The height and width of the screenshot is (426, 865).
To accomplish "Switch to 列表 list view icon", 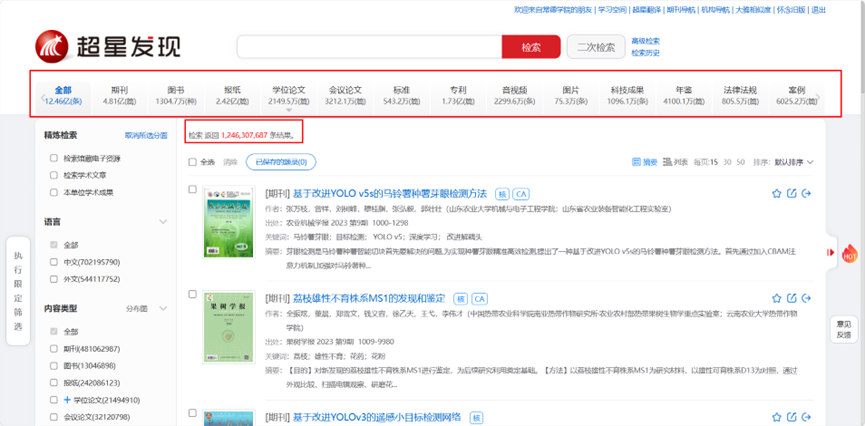I will (671, 161).
